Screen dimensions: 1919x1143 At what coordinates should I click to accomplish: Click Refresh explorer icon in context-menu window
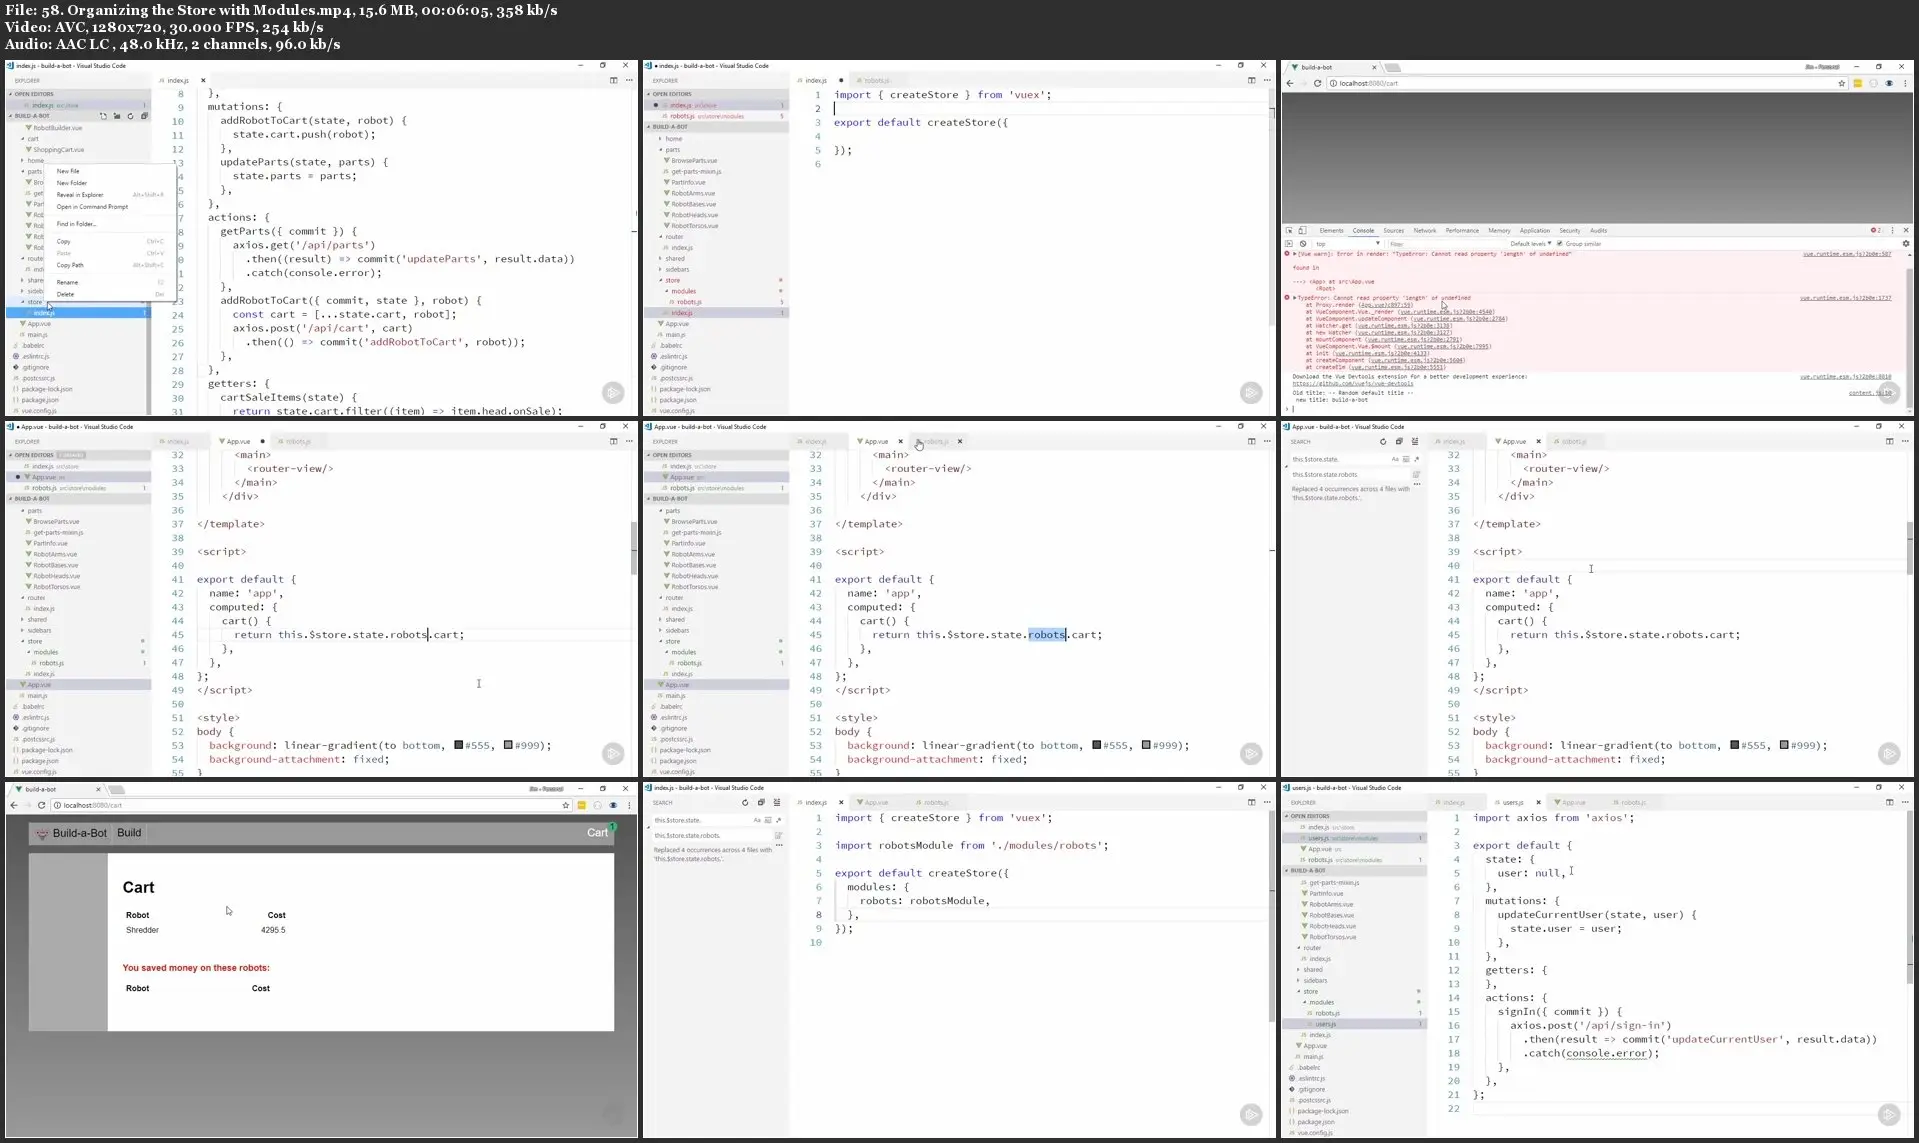pyautogui.click(x=130, y=116)
